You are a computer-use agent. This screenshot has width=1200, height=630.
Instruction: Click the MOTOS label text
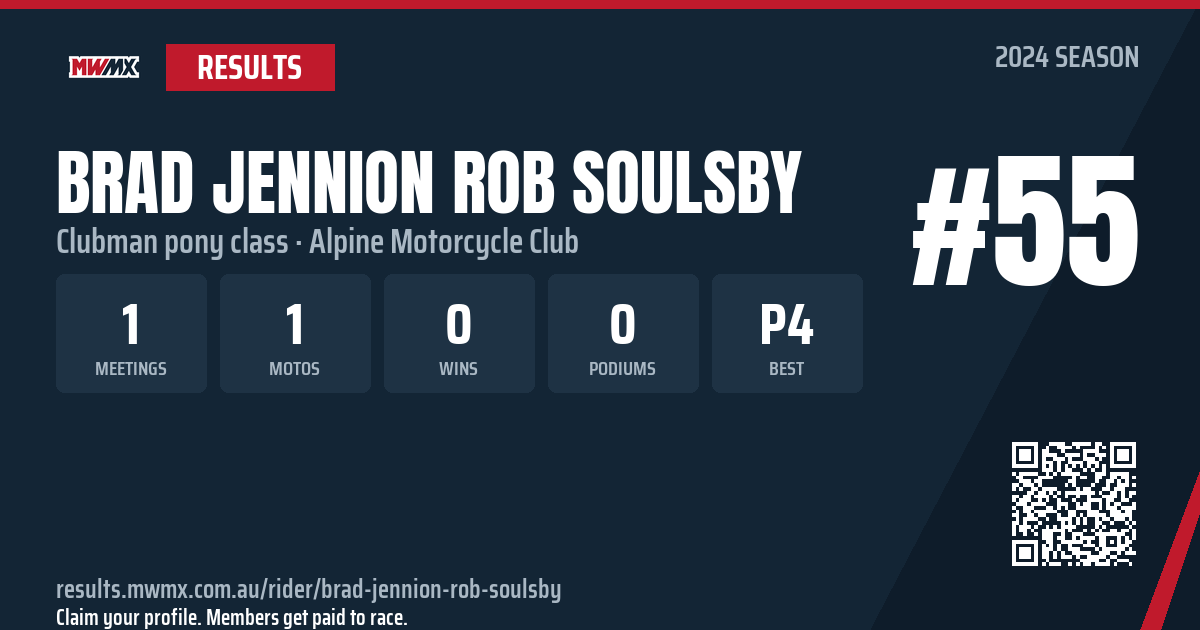[295, 369]
